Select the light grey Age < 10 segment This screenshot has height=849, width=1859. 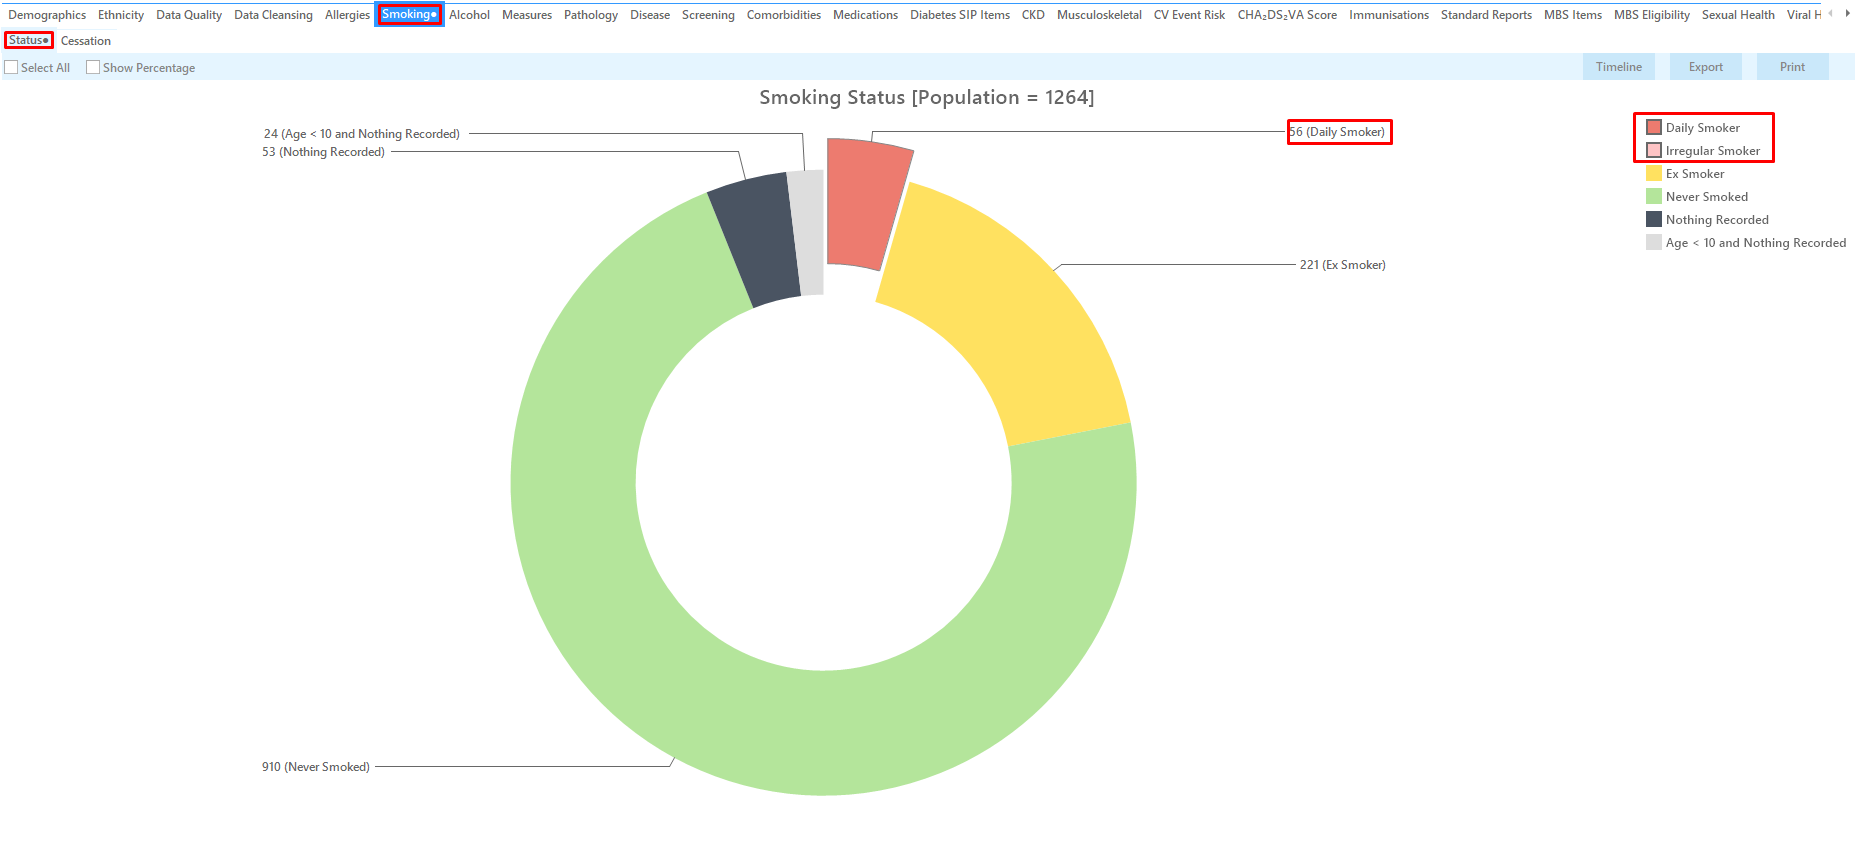tap(808, 232)
